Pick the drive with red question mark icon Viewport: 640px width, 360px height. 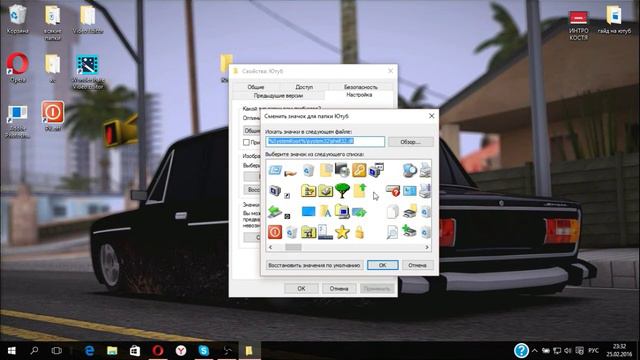click(393, 190)
